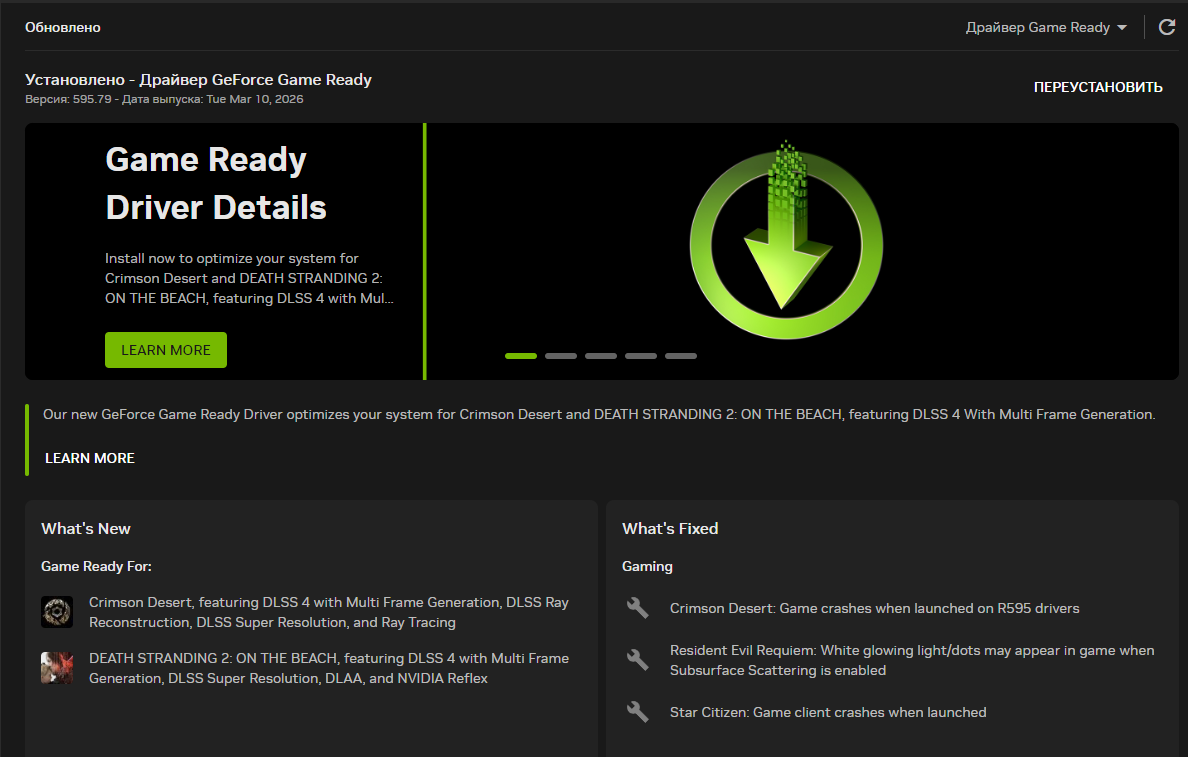Select the DEATH STRANDING 2: ON THE BEACH entry
The width and height of the screenshot is (1188, 757).
[329, 668]
